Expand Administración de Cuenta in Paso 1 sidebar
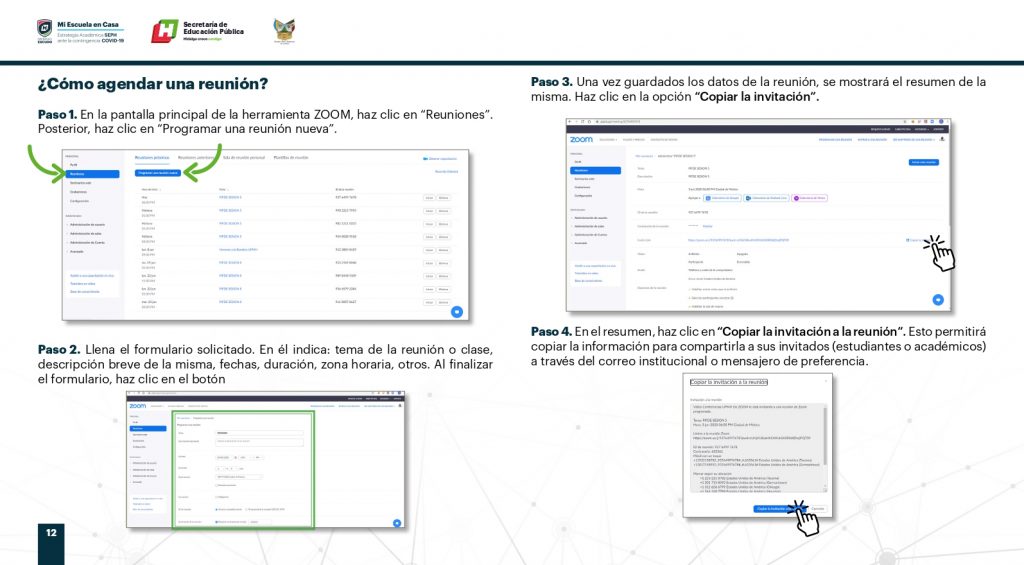The image size is (1024, 565). 88,242
